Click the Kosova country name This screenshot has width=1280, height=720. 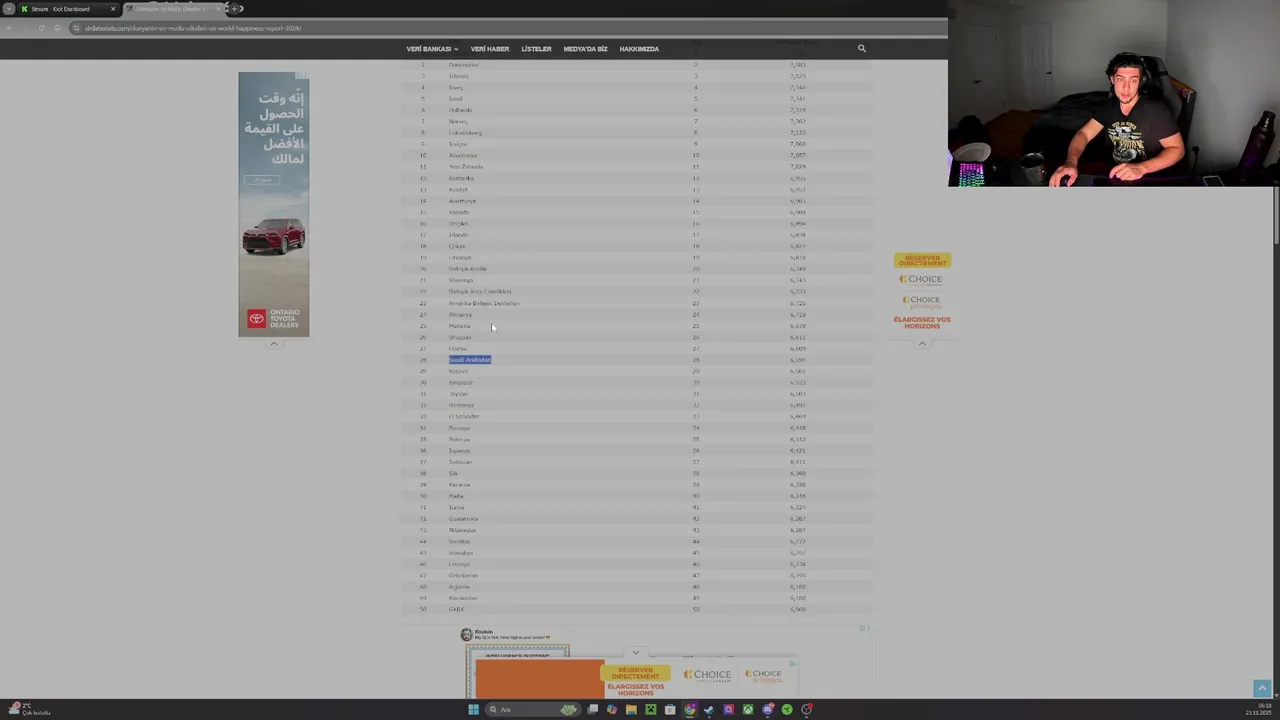458,371
